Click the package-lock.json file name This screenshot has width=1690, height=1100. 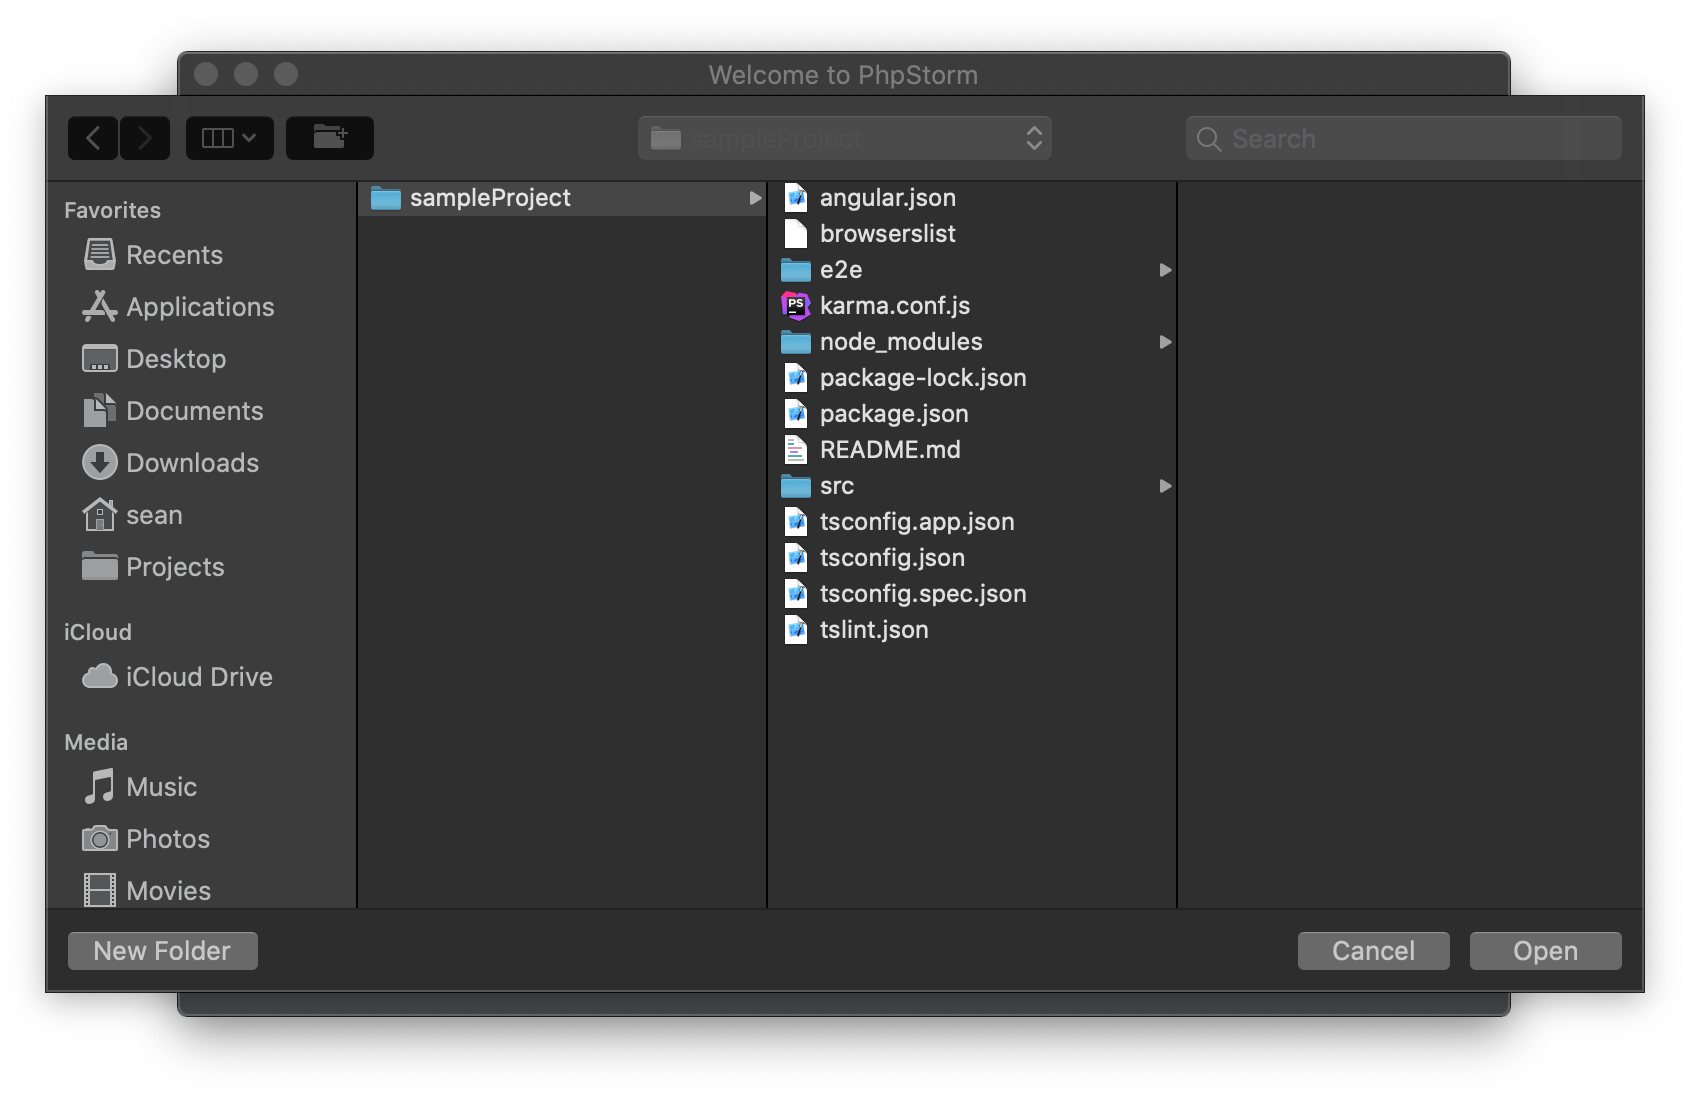(x=923, y=378)
